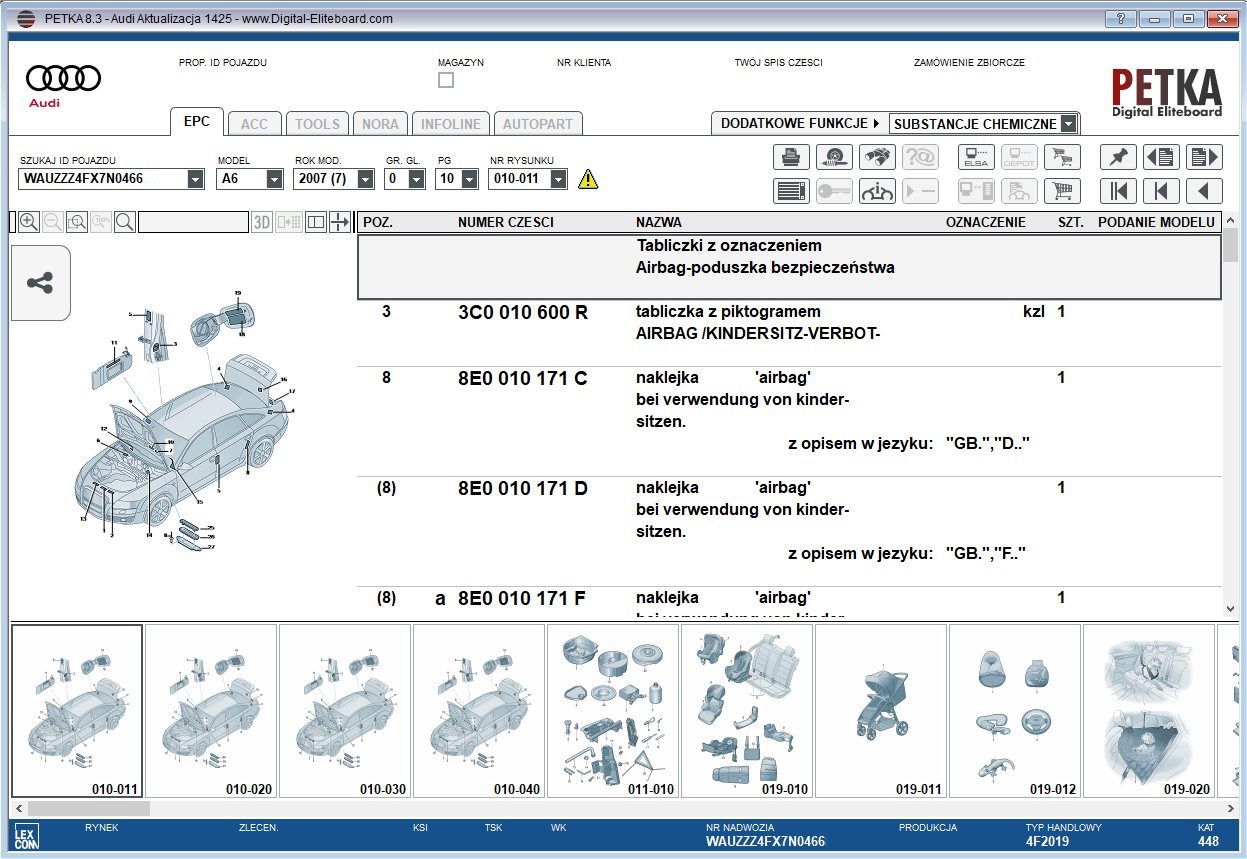Open the binoculars search tool
Screen dimensions: 1247x859
tap(876, 157)
